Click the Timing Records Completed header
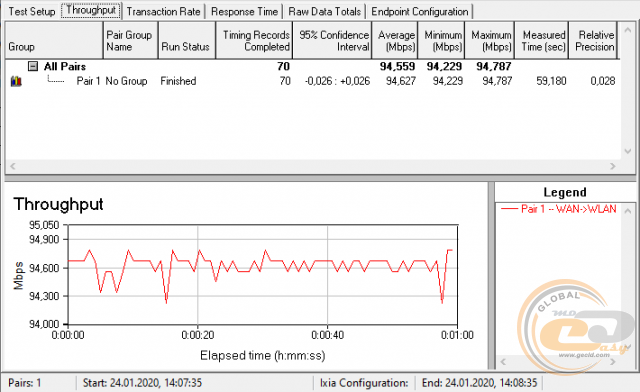The height and width of the screenshot is (392, 640). coord(254,40)
